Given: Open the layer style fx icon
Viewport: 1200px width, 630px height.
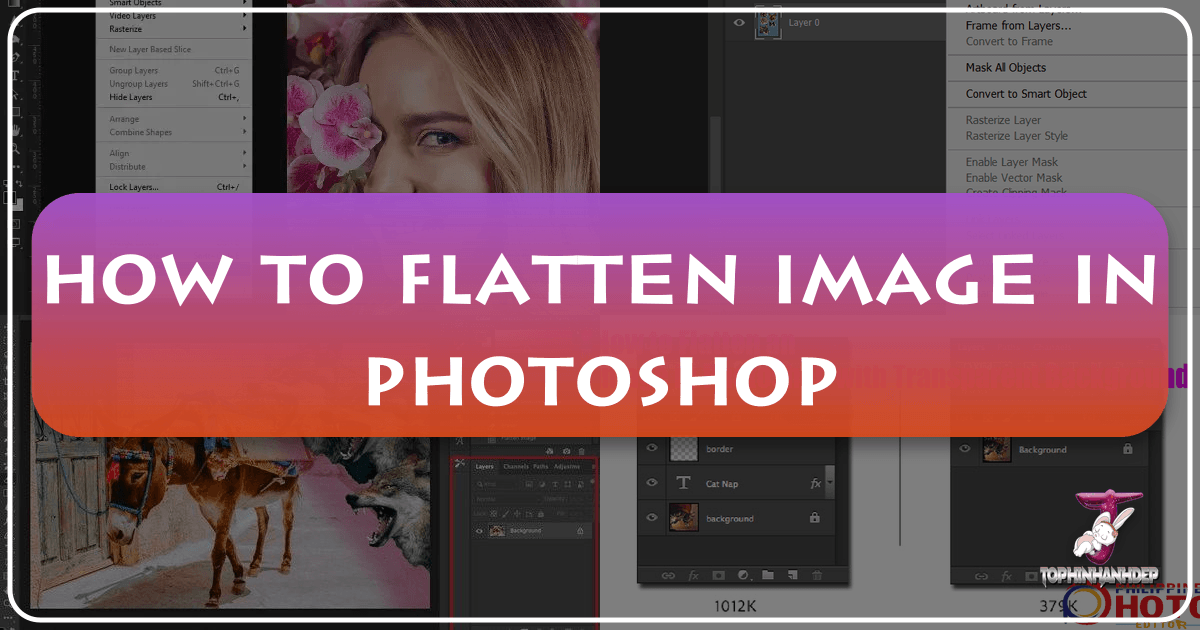Looking at the screenshot, I should [693, 575].
